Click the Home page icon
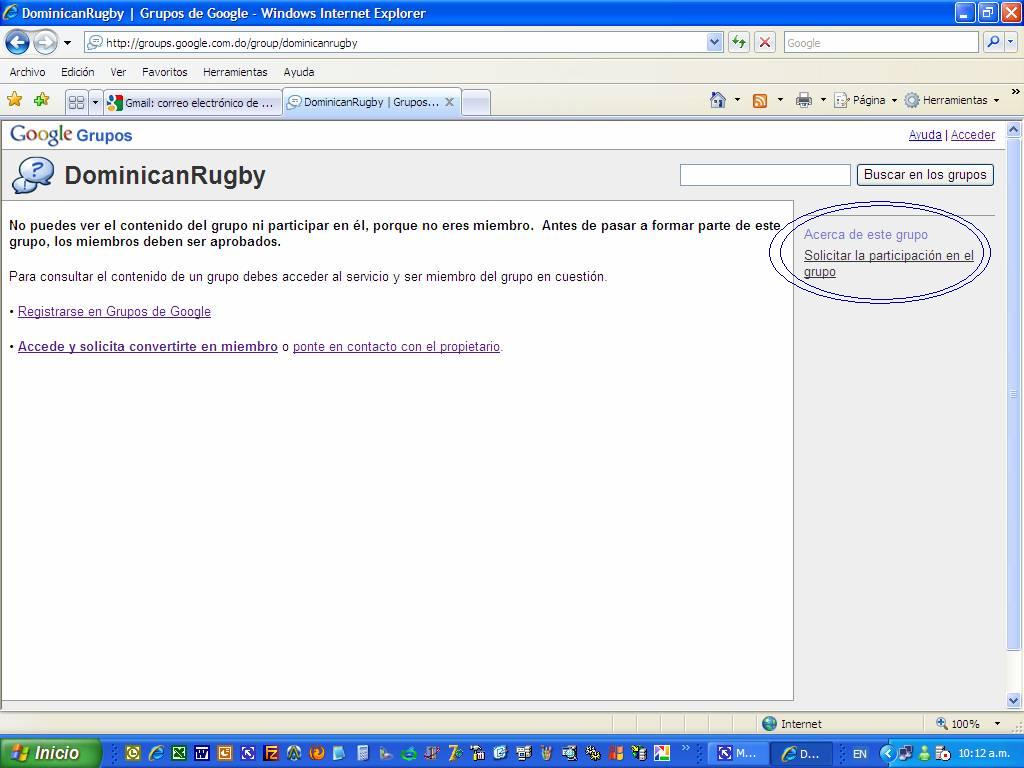The height and width of the screenshot is (768, 1024). (x=718, y=100)
